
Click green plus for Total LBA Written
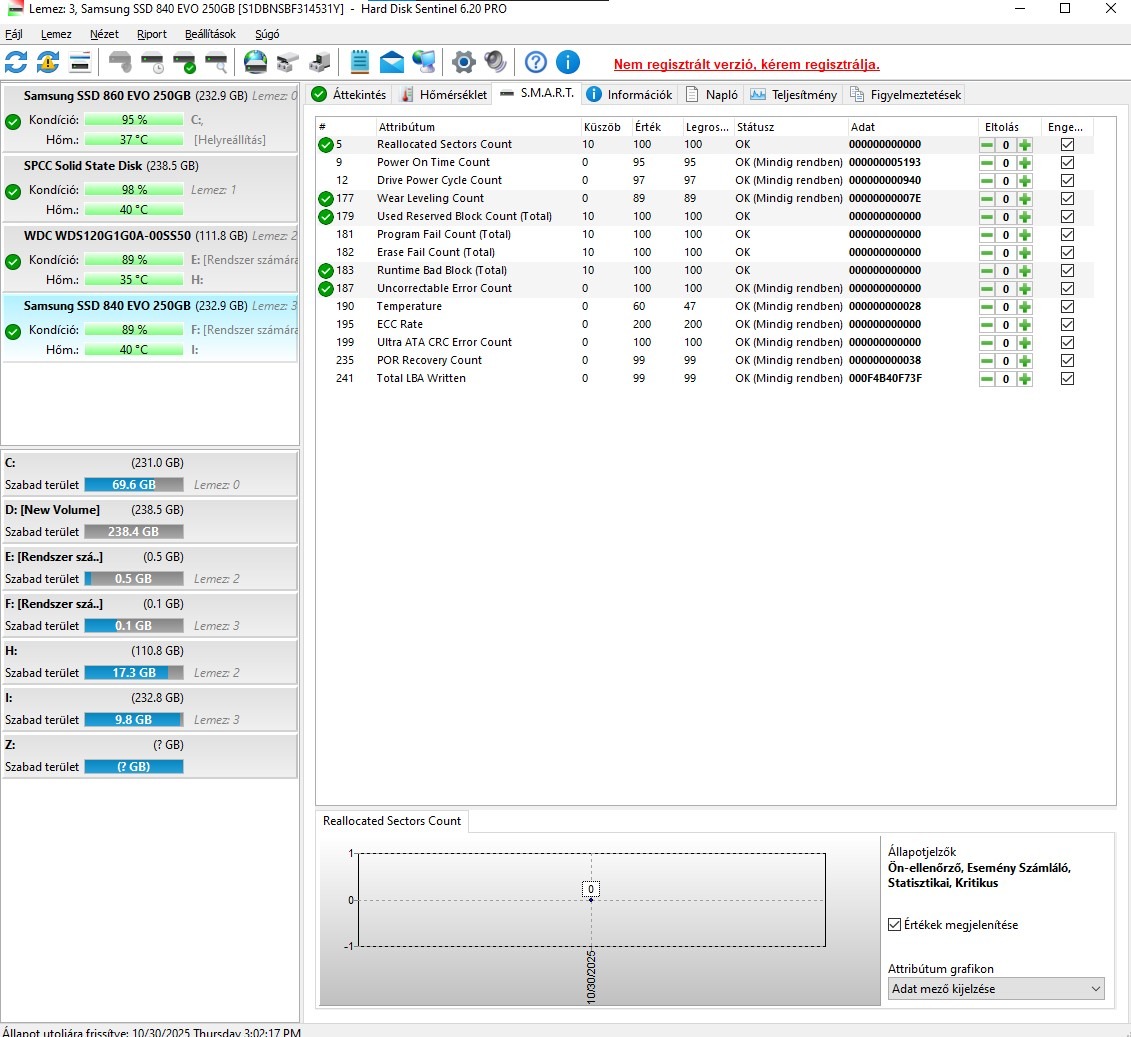[x=1024, y=379]
